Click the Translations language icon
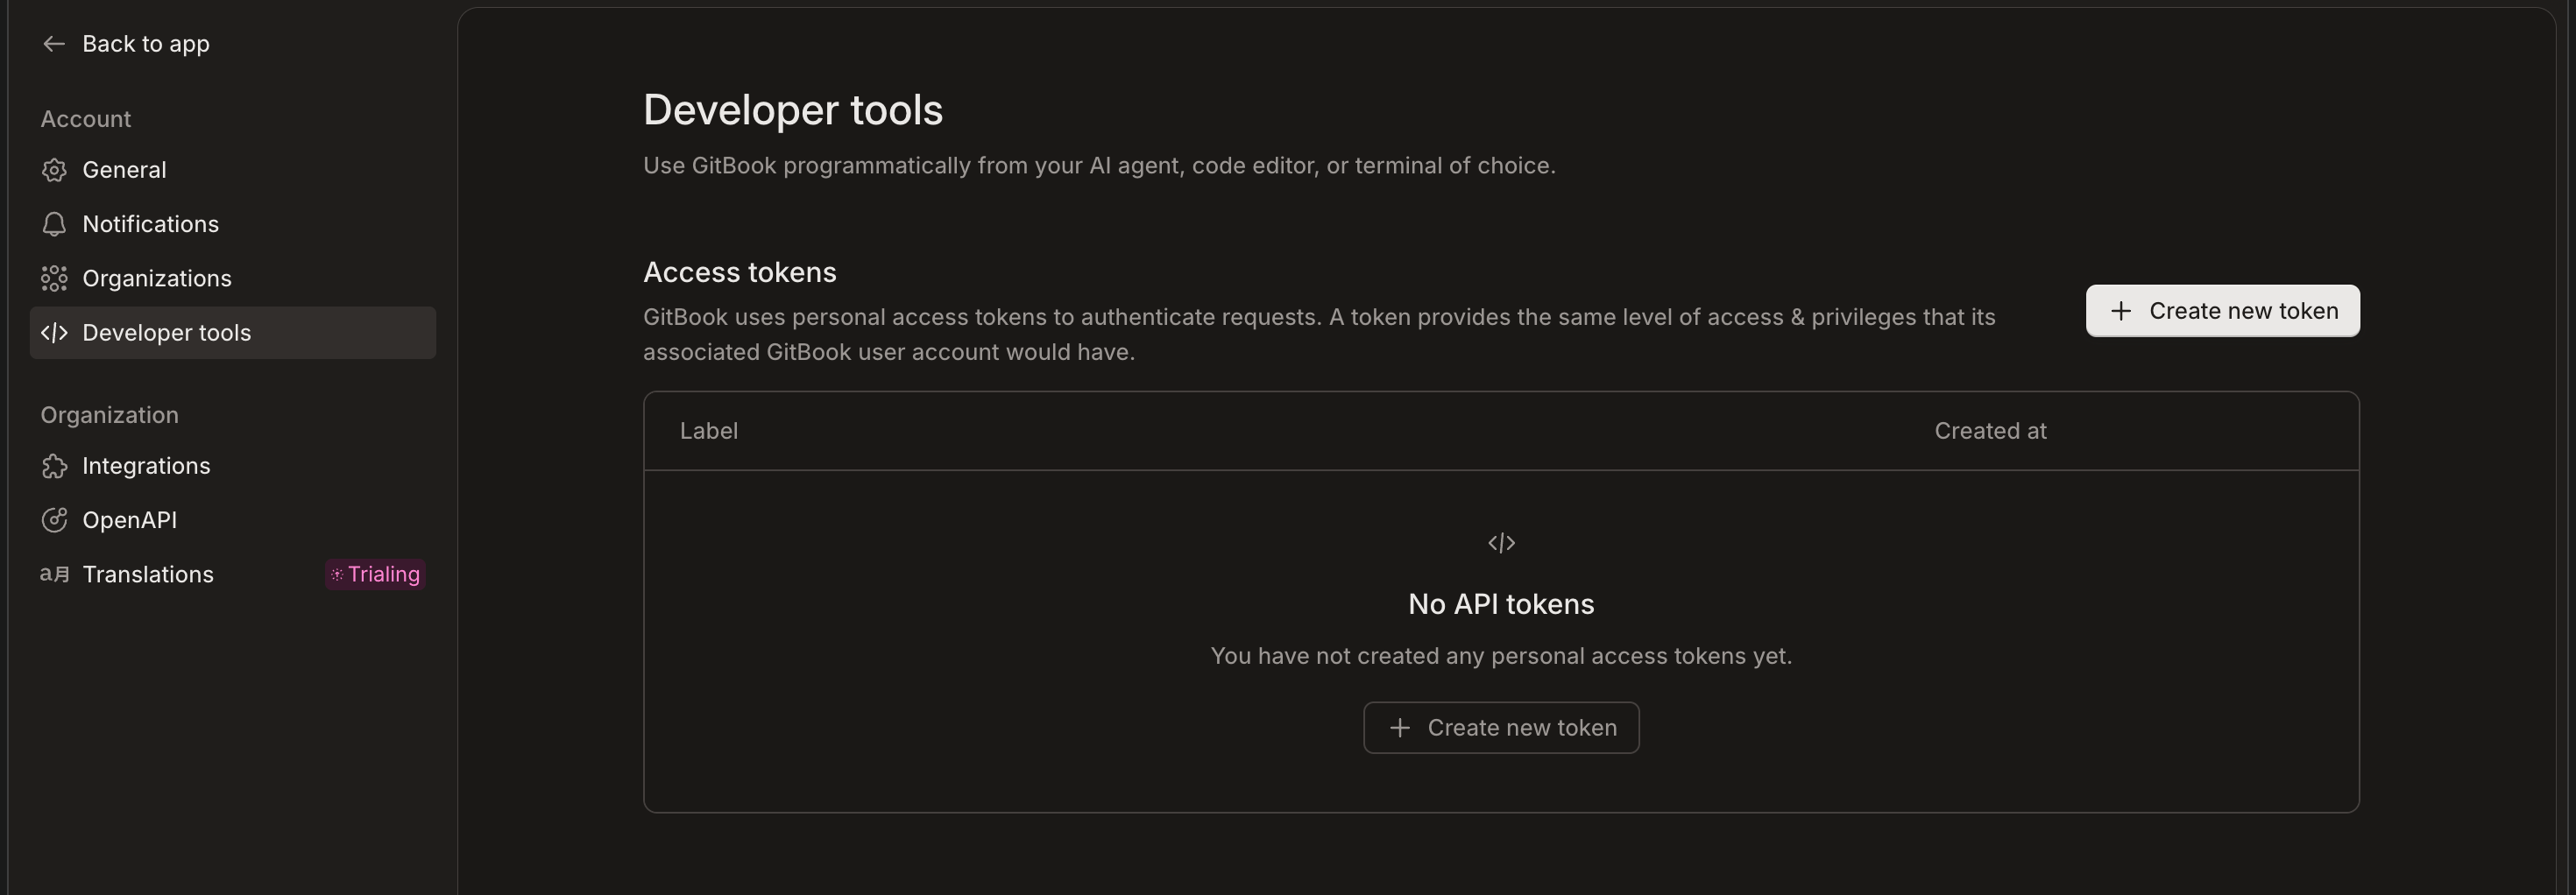2576x895 pixels. point(54,574)
